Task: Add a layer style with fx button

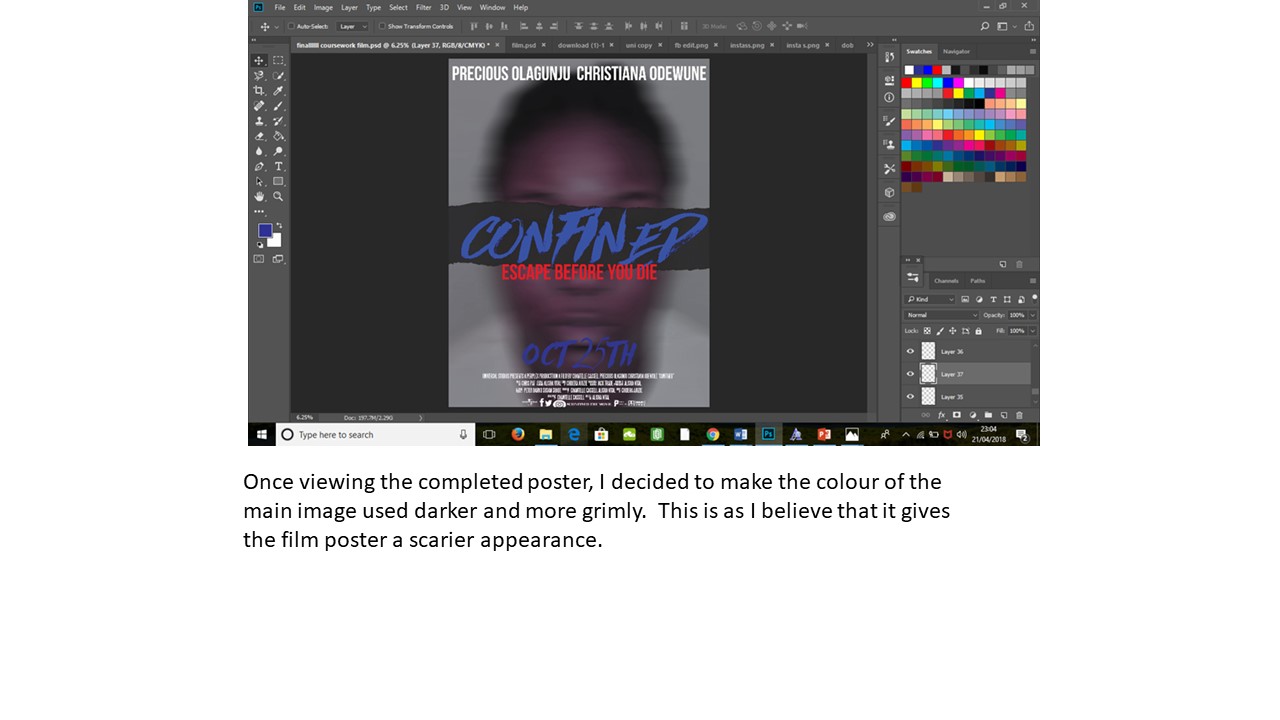Action: (x=941, y=415)
